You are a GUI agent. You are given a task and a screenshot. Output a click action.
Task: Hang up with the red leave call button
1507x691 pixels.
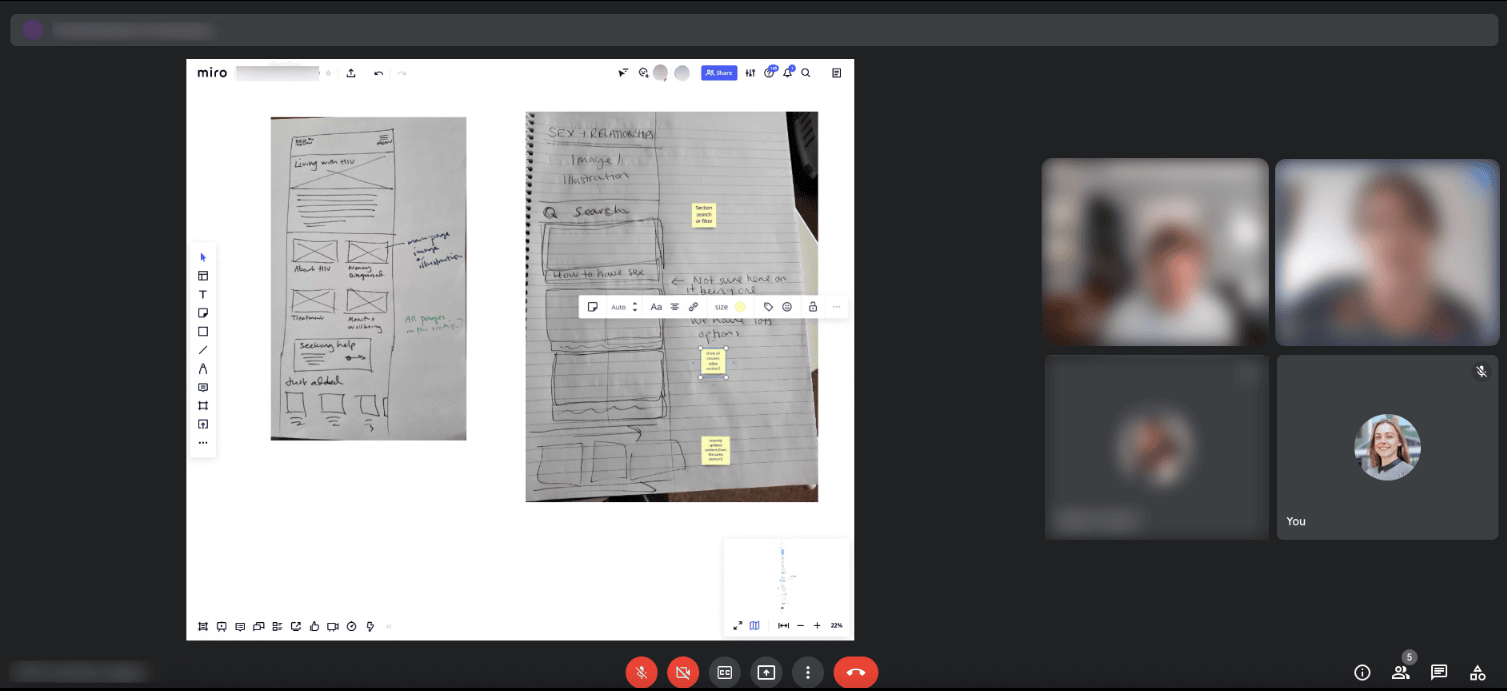click(x=856, y=673)
